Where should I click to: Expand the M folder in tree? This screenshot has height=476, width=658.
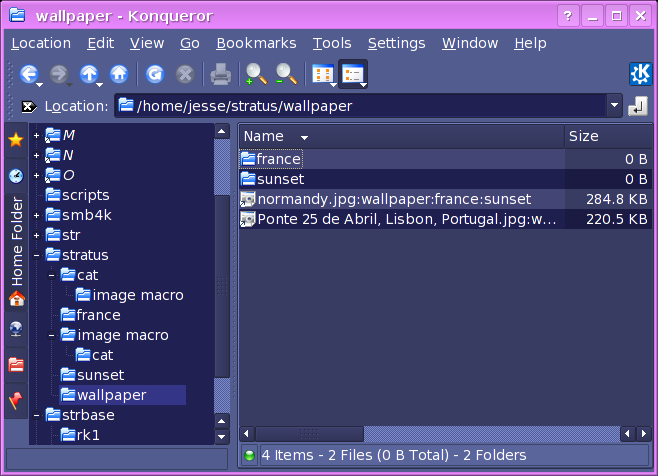tap(37, 135)
